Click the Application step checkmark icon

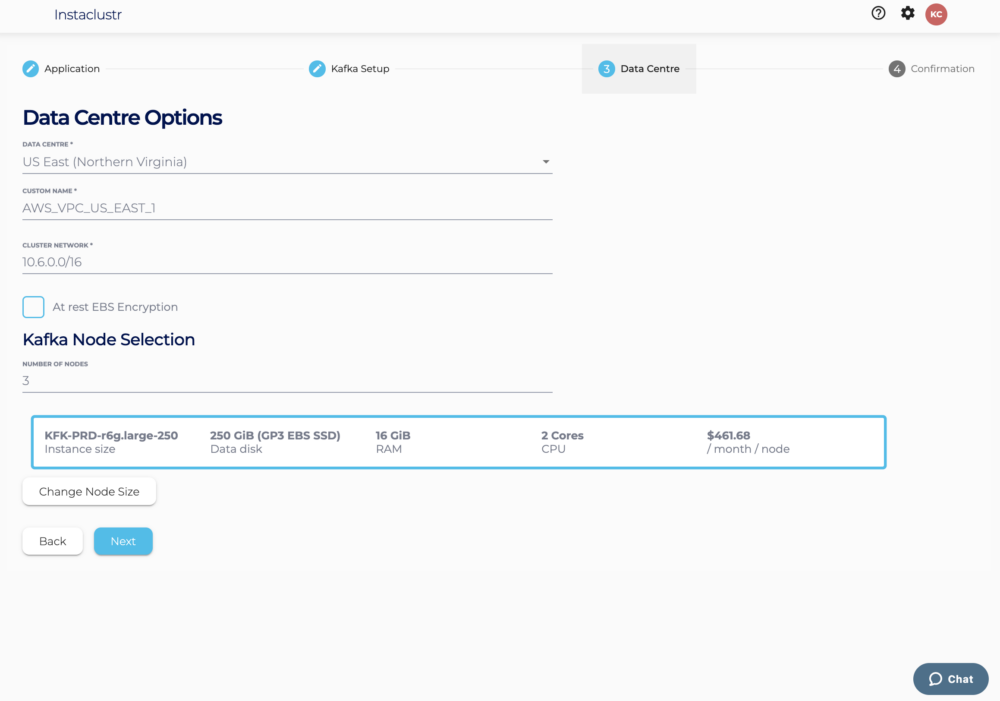click(x=28, y=68)
